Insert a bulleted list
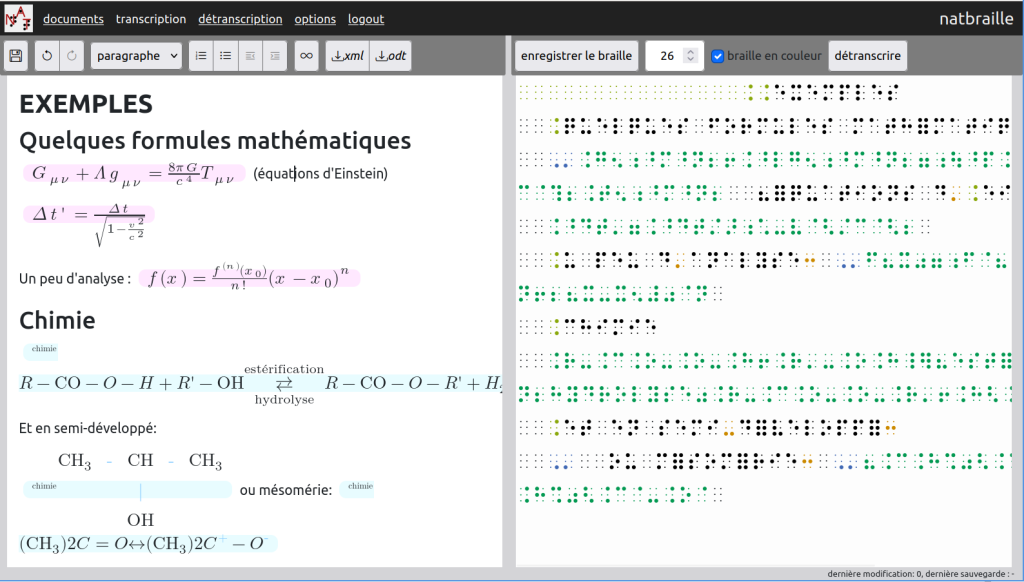The height and width of the screenshot is (582, 1024). tap(226, 56)
